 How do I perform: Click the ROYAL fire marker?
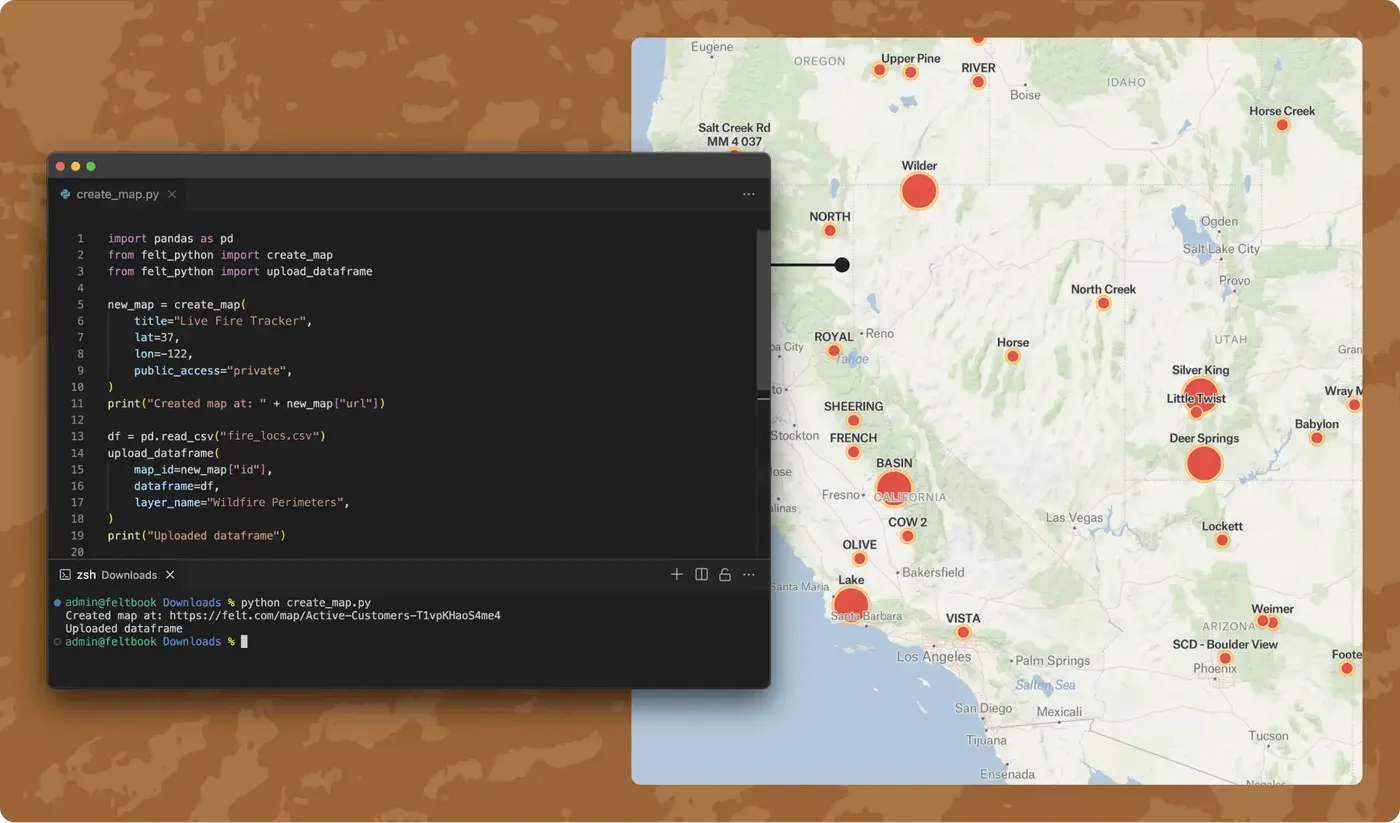(833, 351)
